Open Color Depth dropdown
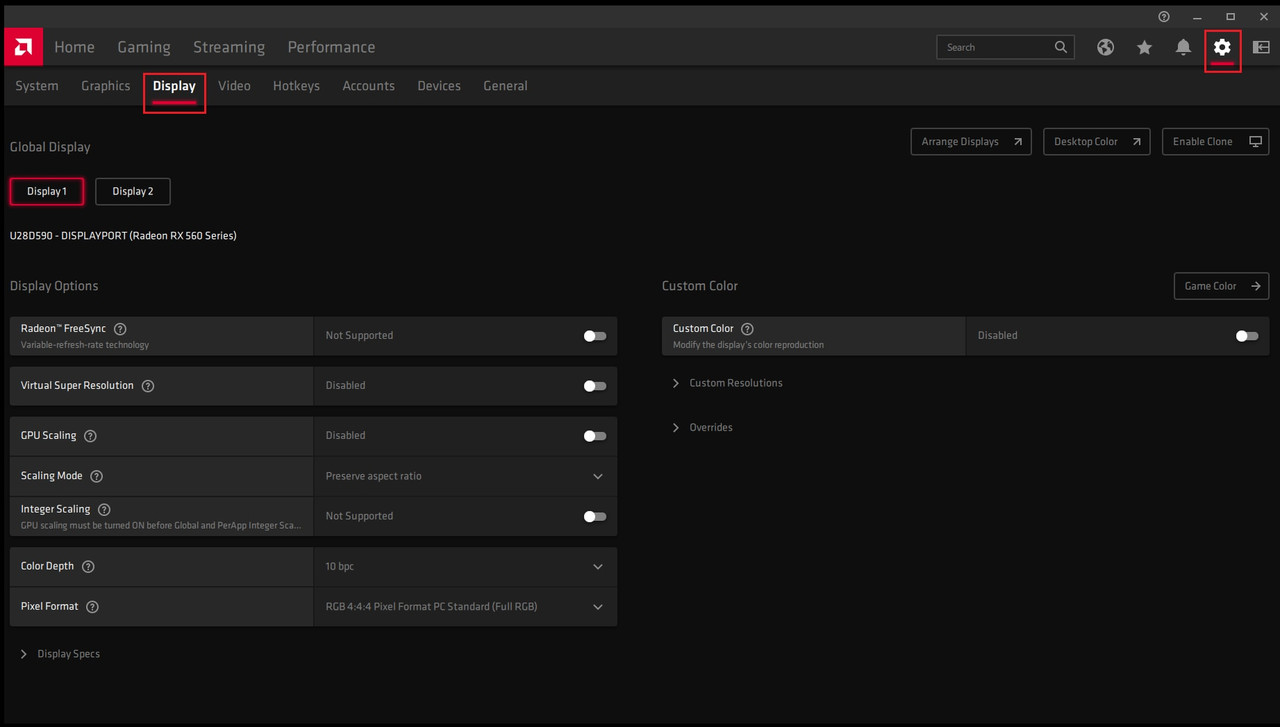The image size is (1280, 727). [x=465, y=566]
